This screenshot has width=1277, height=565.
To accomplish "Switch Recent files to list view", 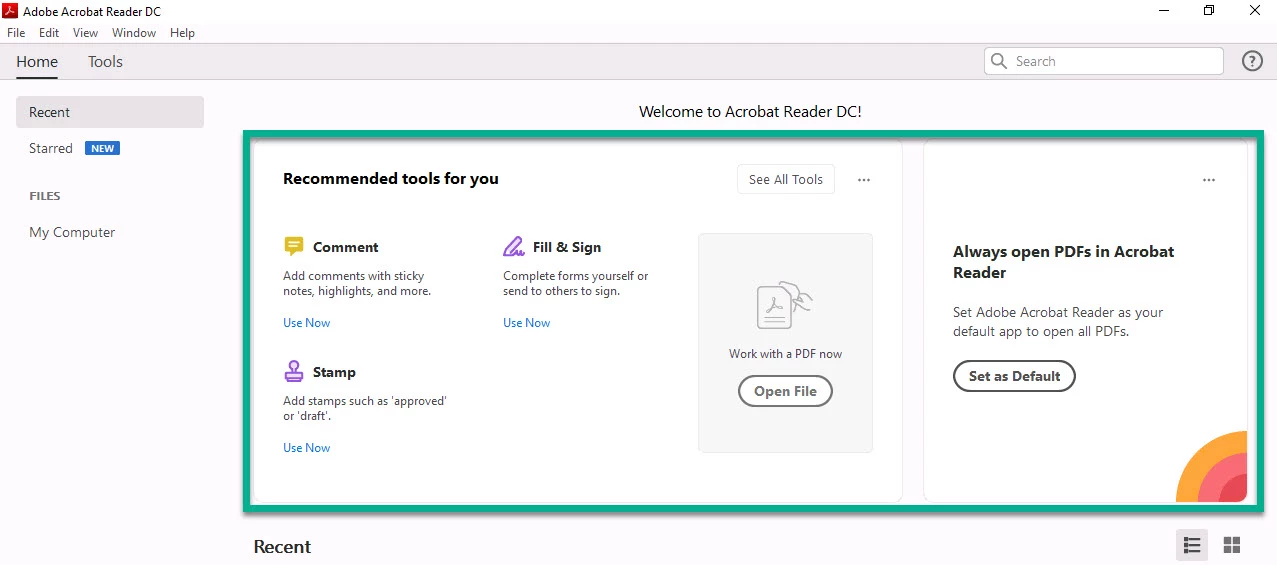I will click(x=1192, y=545).
